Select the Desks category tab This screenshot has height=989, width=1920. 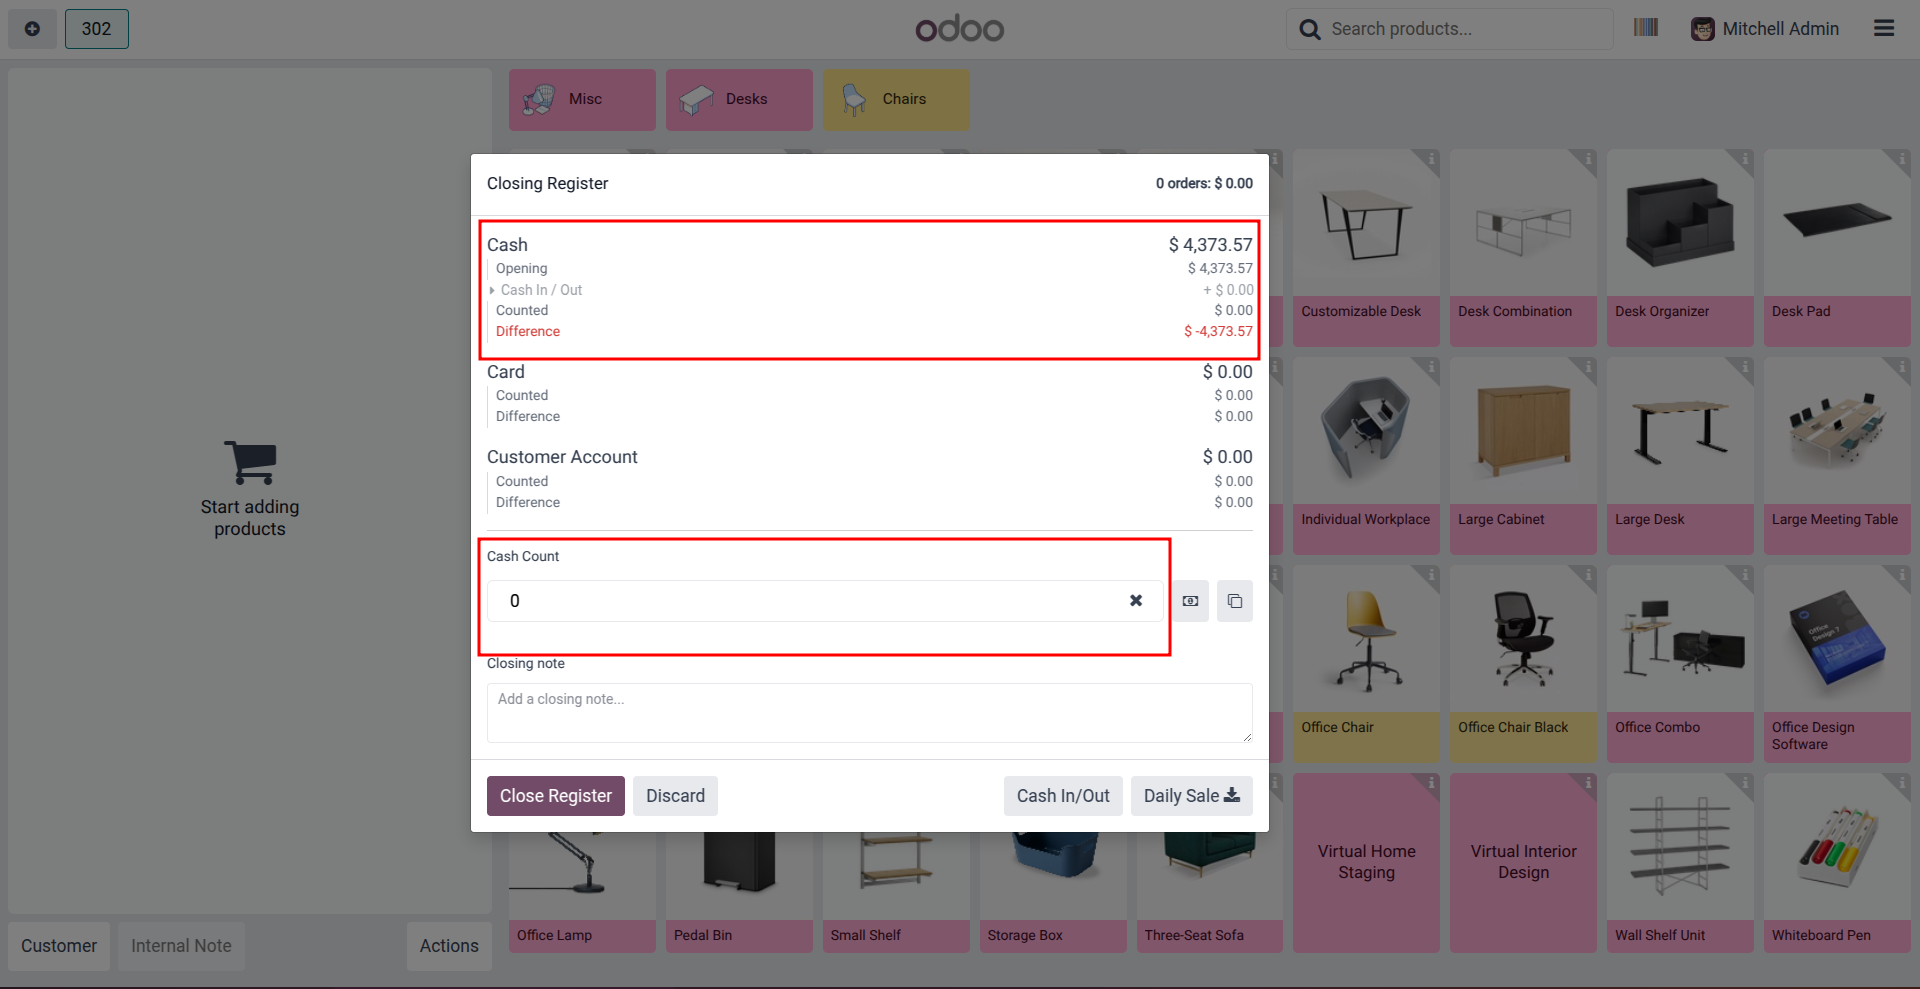coord(739,99)
